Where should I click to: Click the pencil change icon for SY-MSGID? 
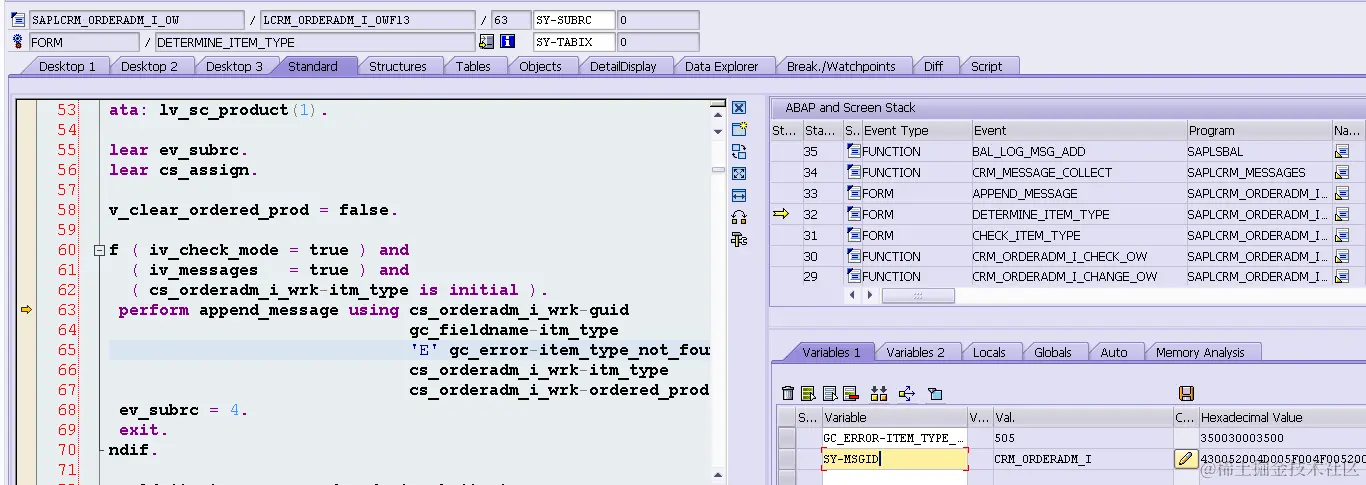tap(1186, 459)
